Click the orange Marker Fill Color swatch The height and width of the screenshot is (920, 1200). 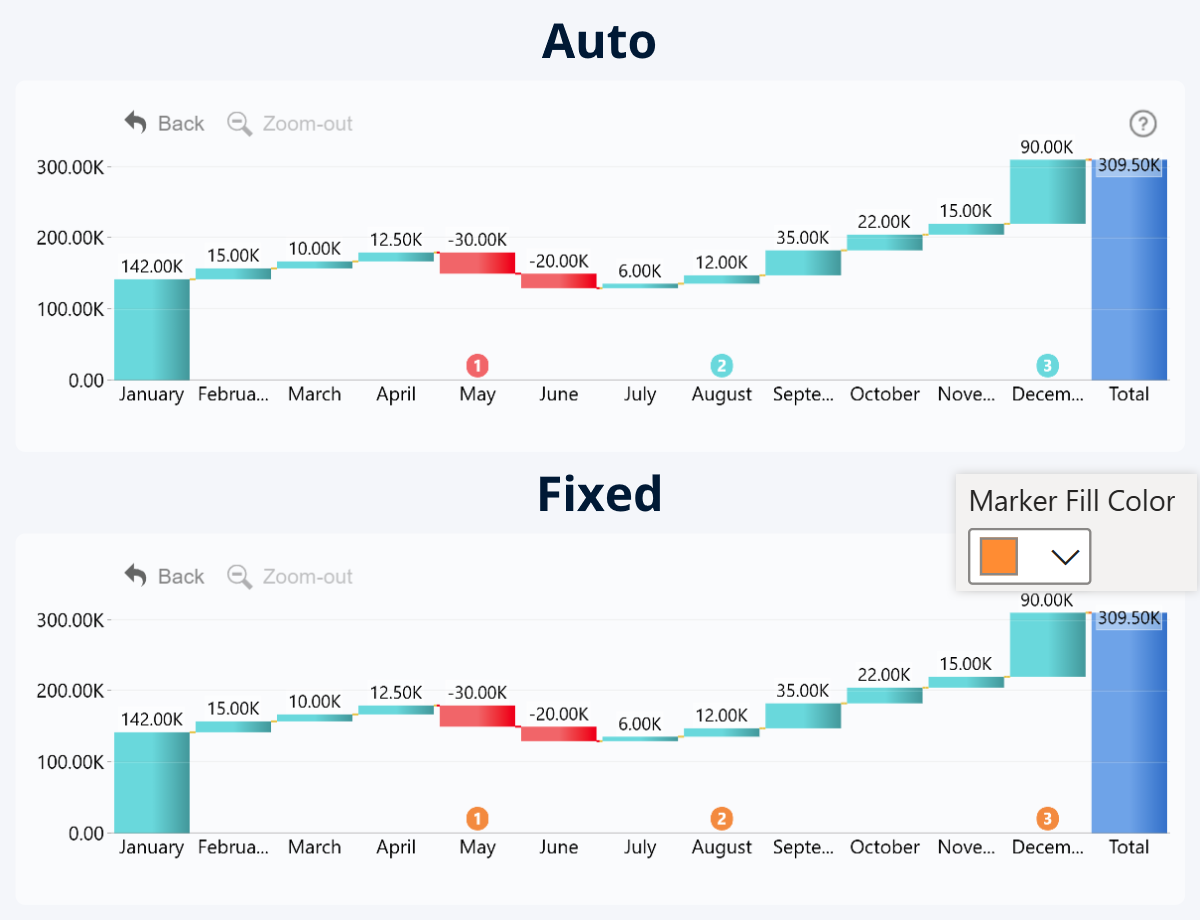998,557
